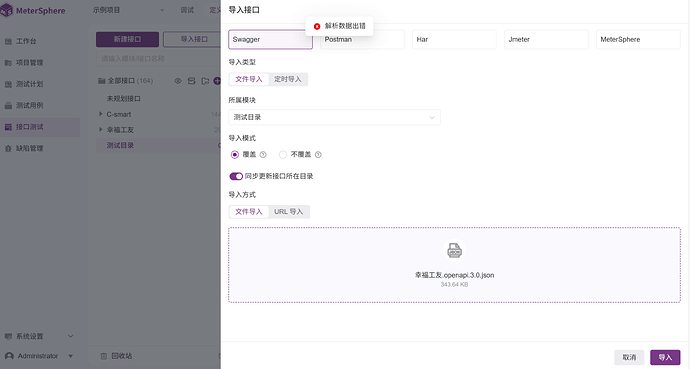
Task: Click the 取消 button
Action: (629, 358)
